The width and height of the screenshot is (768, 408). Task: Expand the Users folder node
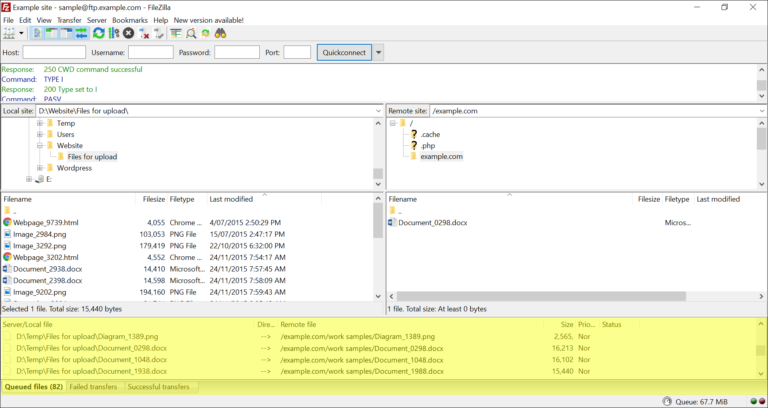[x=40, y=134]
